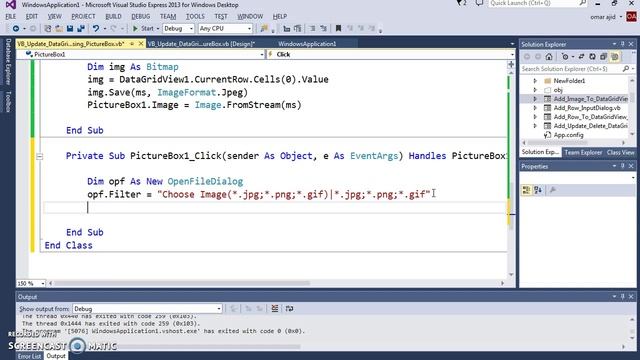Click the feedback speech bubble icon

coord(479,3)
